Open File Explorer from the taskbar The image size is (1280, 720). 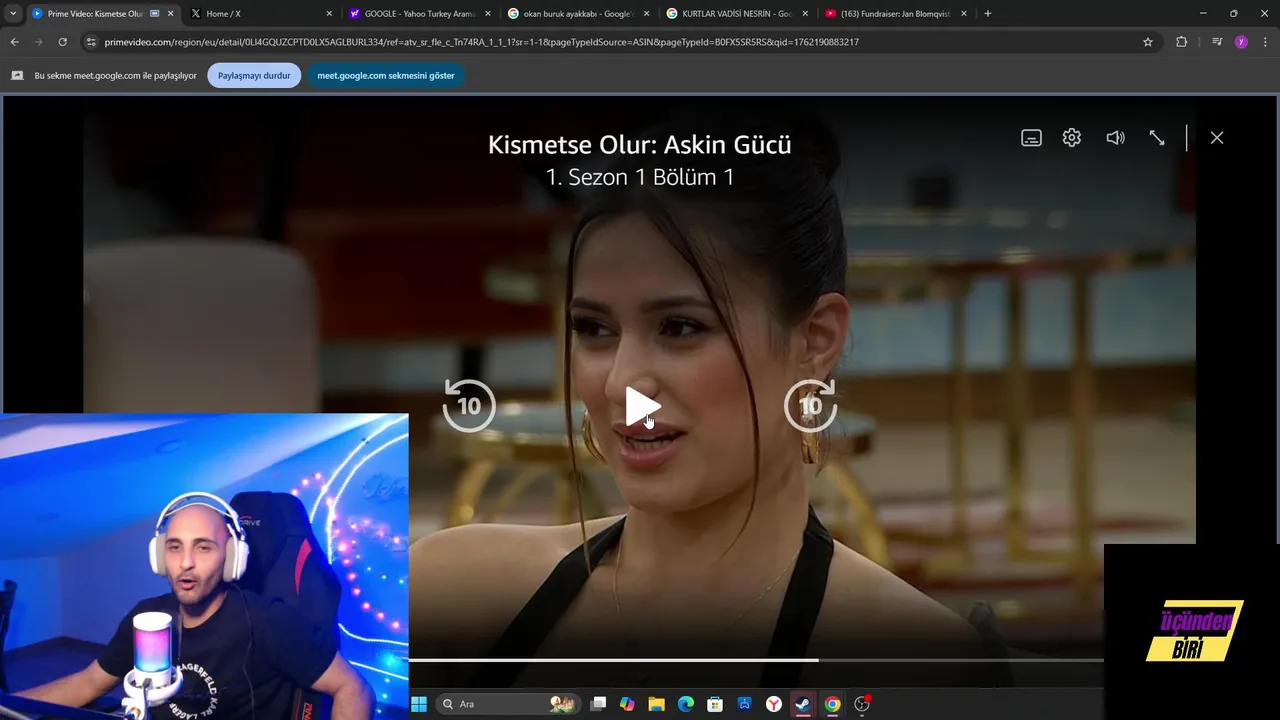click(x=657, y=704)
